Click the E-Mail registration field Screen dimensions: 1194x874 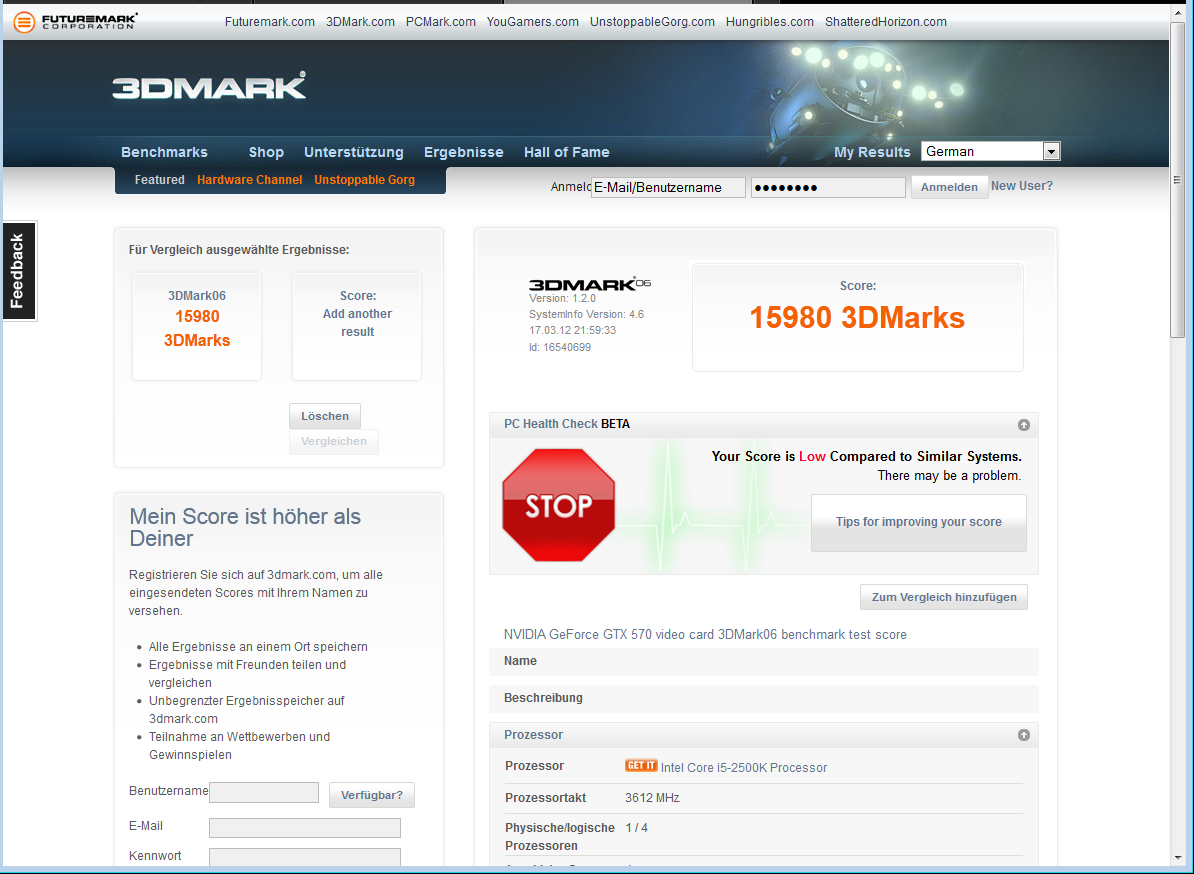(305, 828)
